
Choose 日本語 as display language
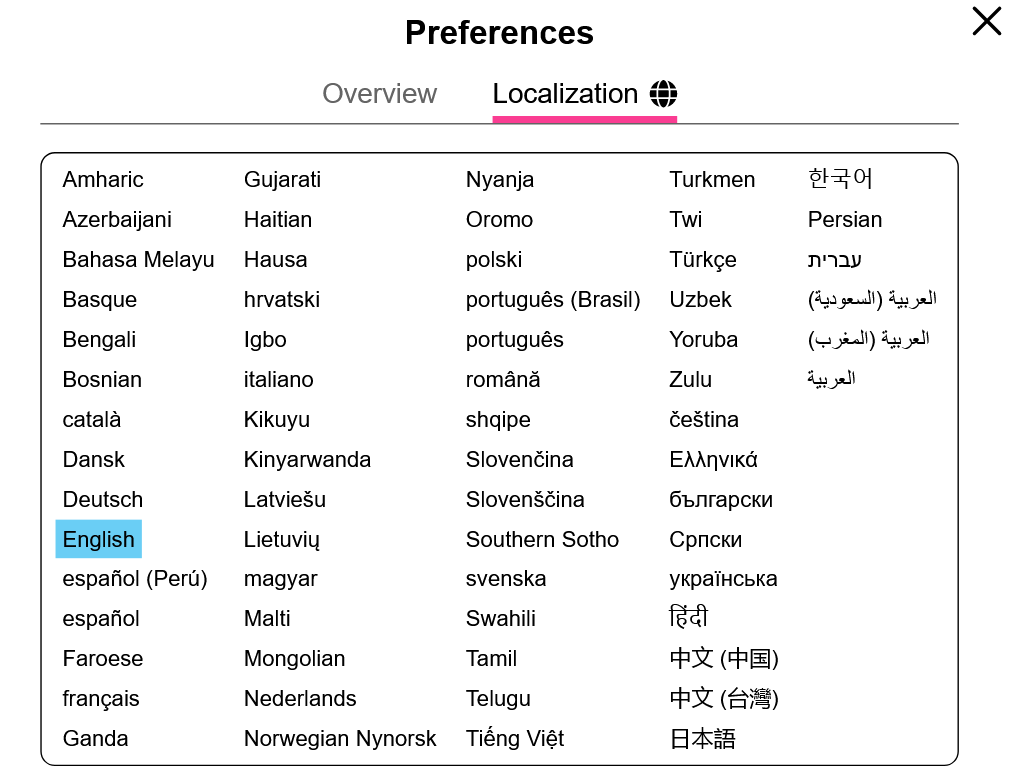702,739
